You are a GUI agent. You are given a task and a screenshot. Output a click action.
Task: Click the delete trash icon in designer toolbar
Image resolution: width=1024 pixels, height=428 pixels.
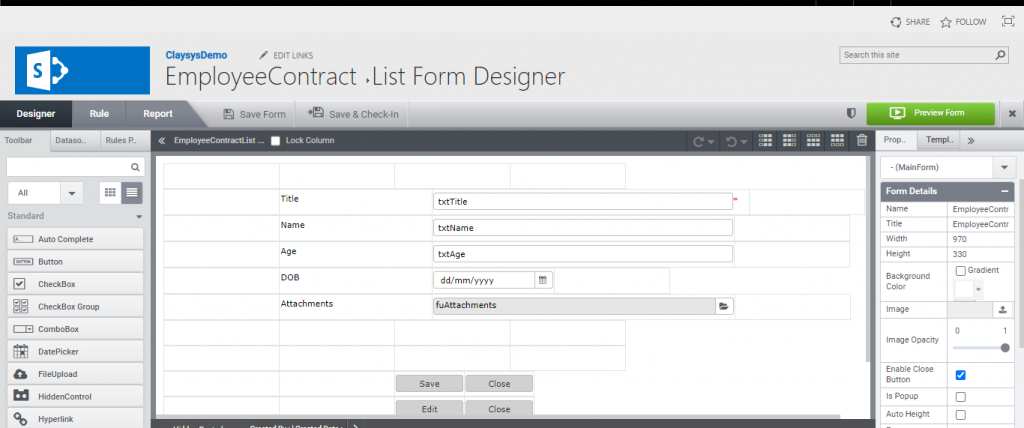pyautogui.click(x=862, y=141)
